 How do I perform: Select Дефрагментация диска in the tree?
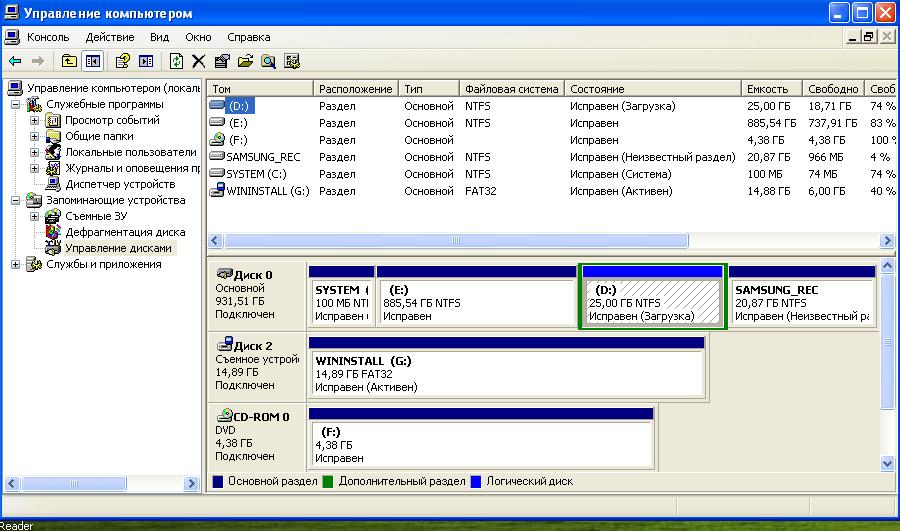click(x=124, y=232)
